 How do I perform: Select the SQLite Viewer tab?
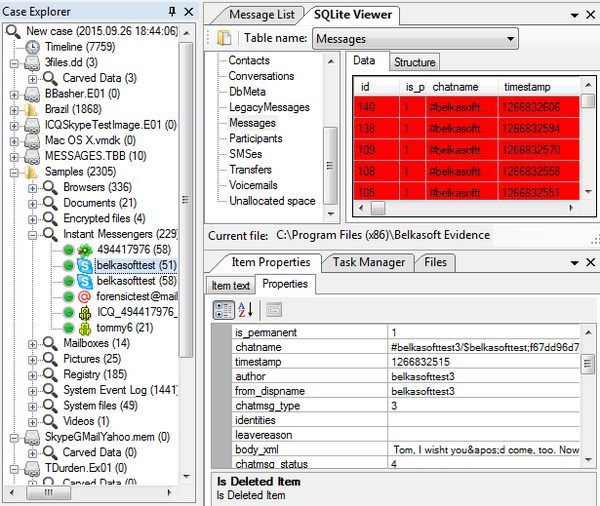click(x=353, y=15)
